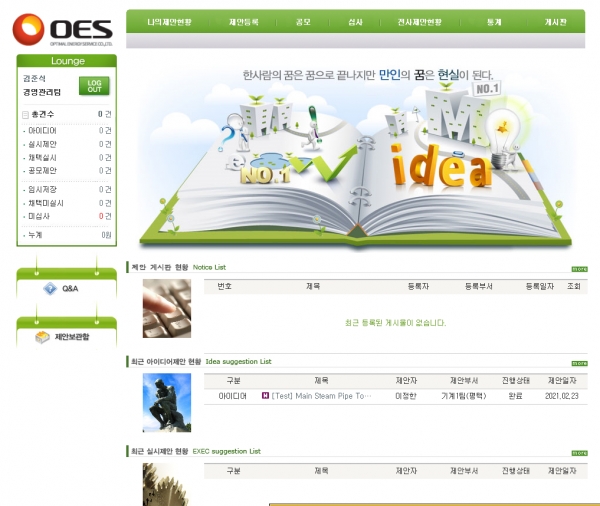Open the 통계 menu

[494, 21]
